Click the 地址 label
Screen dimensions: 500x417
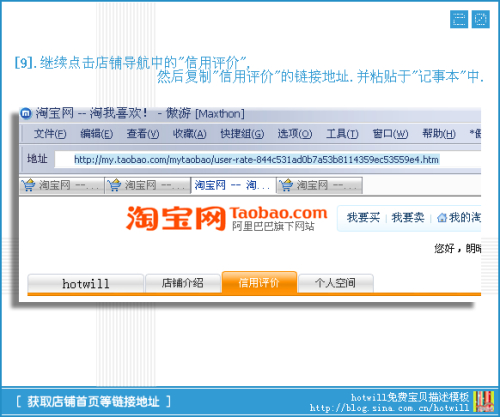click(x=37, y=159)
